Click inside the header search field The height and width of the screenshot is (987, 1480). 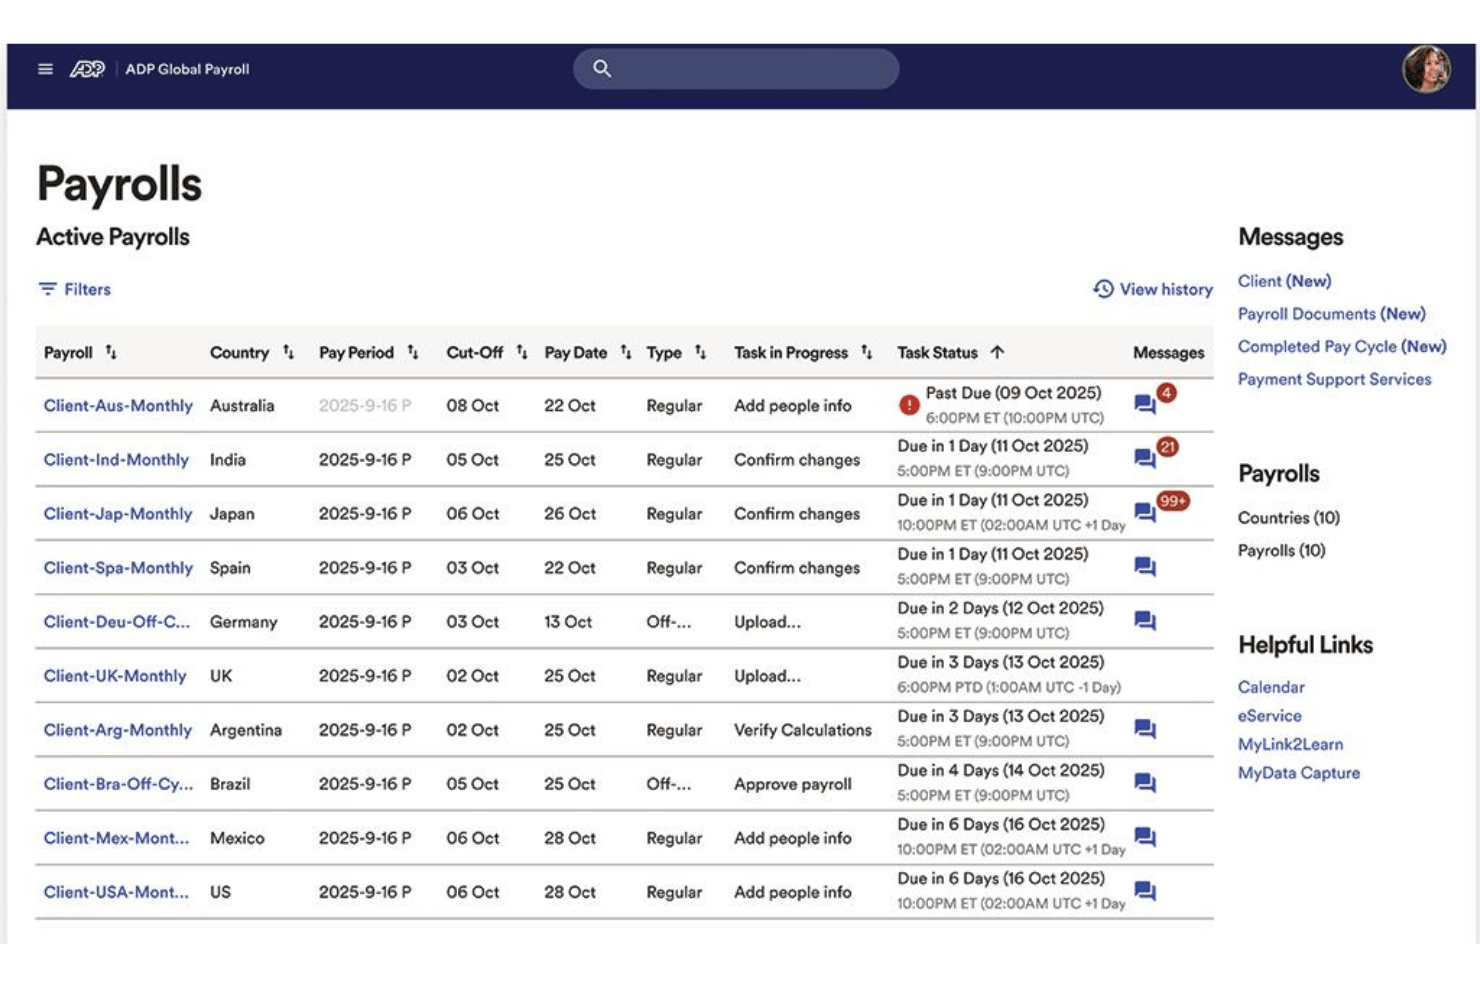(736, 68)
